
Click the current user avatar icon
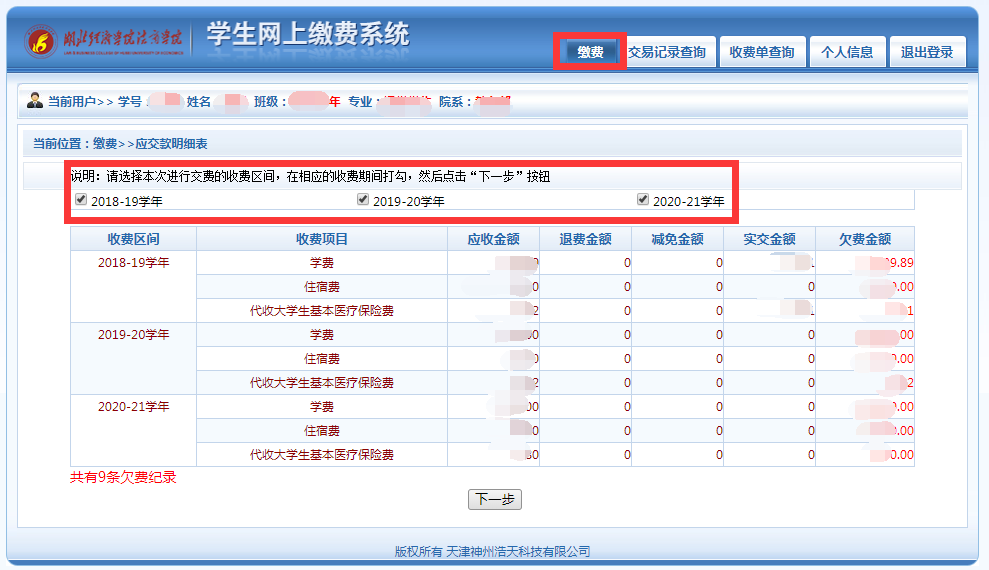point(35,101)
